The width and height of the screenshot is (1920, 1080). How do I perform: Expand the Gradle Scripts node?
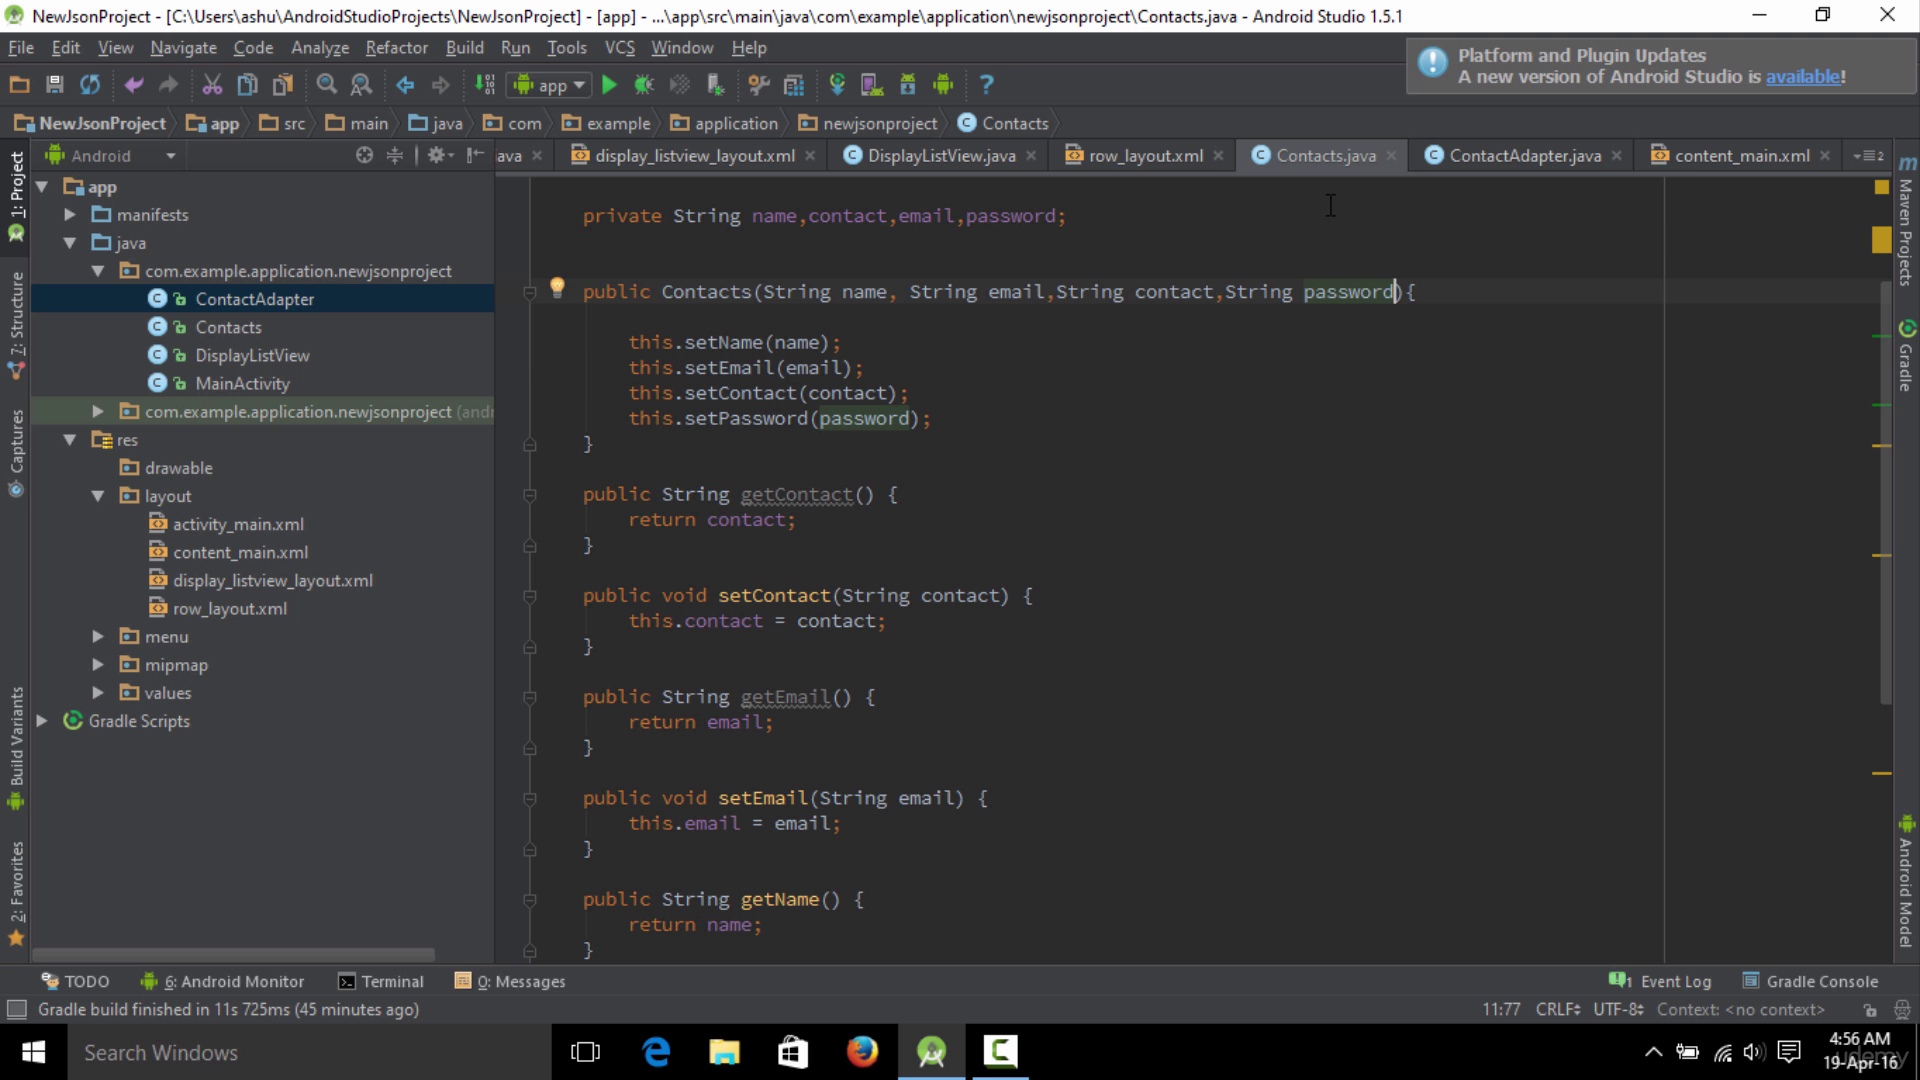(x=42, y=721)
